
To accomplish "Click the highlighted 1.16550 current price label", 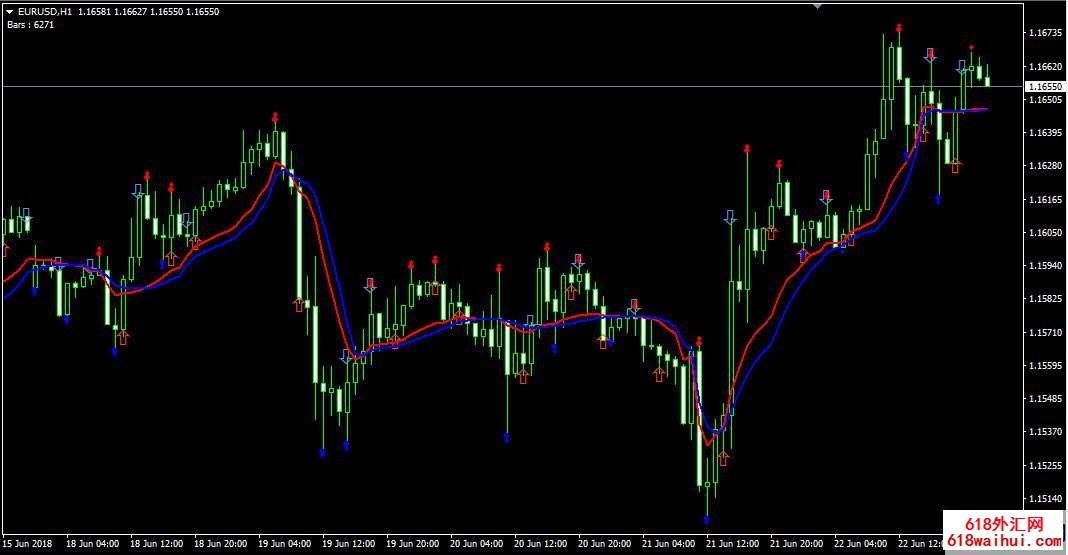I will click(1046, 87).
